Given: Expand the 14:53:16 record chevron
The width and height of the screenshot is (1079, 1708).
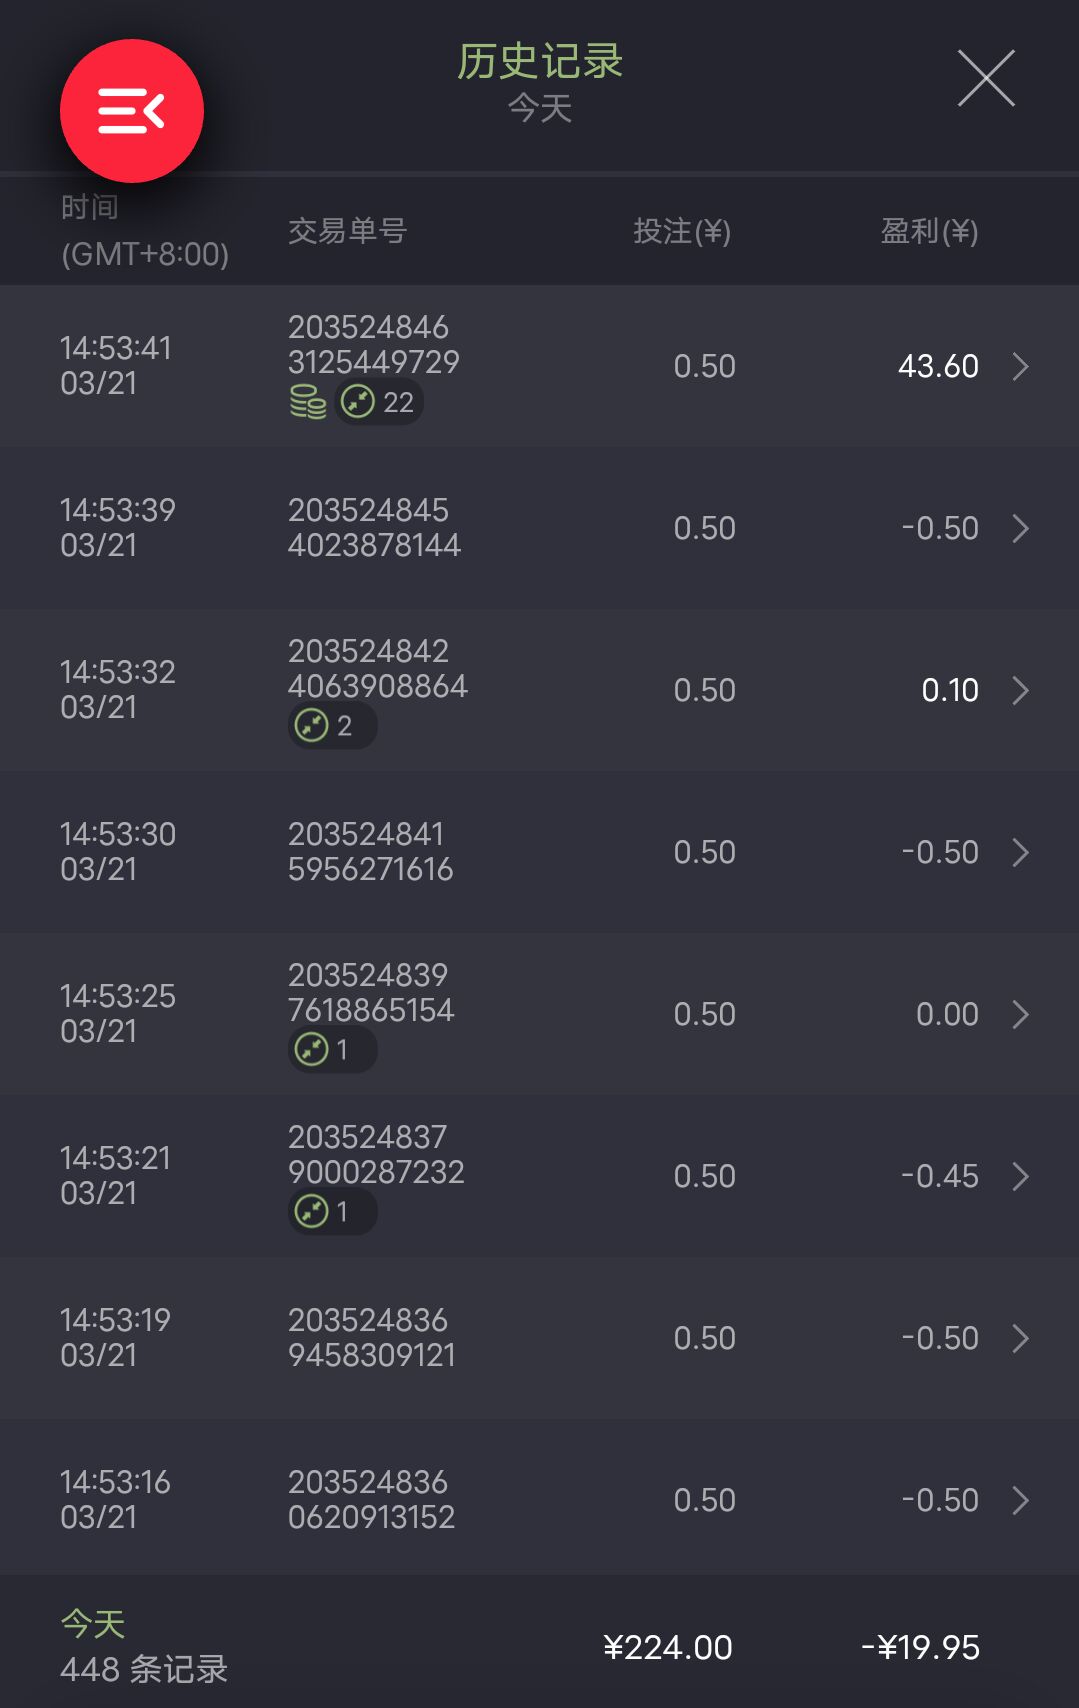Looking at the screenshot, I should (x=1020, y=1500).
